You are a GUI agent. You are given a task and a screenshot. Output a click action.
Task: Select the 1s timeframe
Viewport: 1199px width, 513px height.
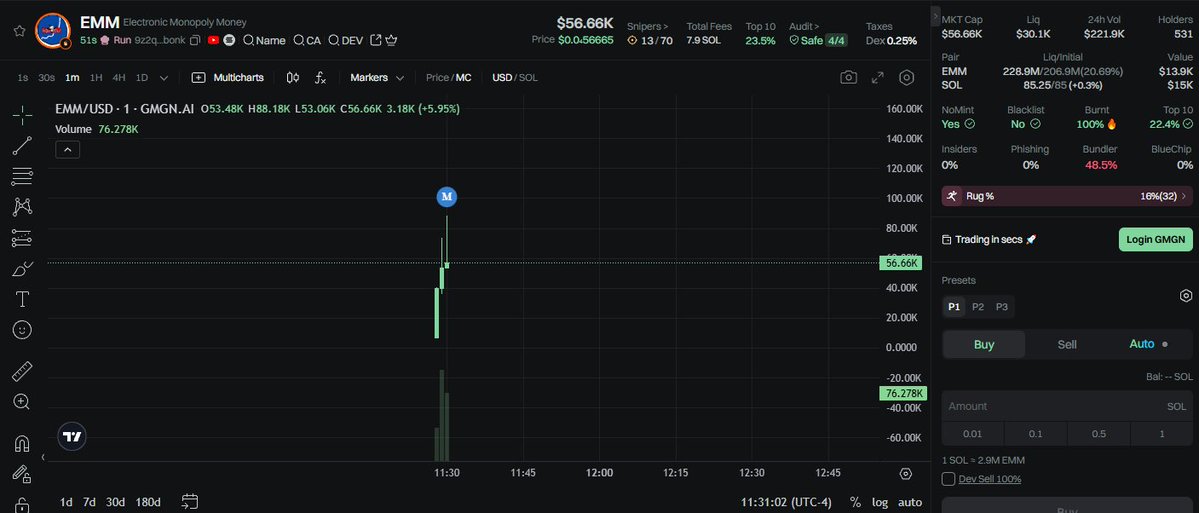pos(22,77)
